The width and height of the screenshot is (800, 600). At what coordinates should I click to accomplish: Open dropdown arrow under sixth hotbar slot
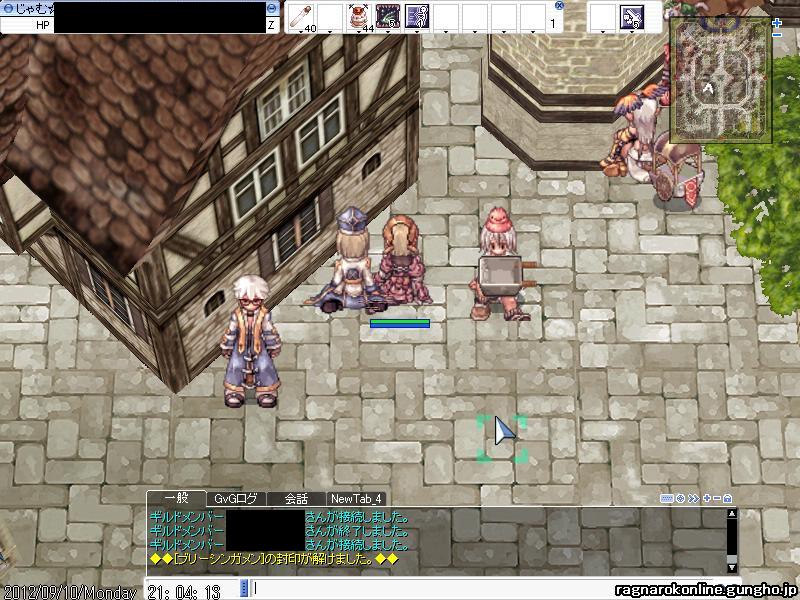click(x=446, y=32)
